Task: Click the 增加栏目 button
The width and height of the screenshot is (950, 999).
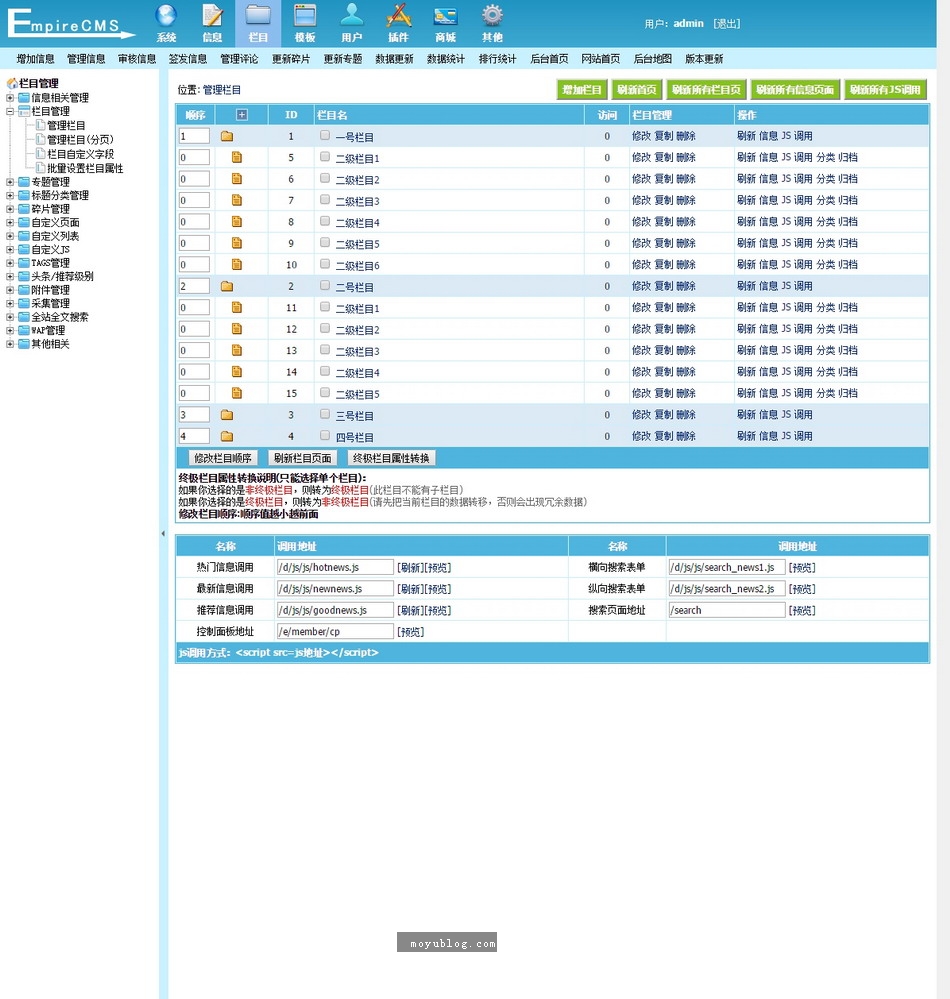Action: click(582, 90)
